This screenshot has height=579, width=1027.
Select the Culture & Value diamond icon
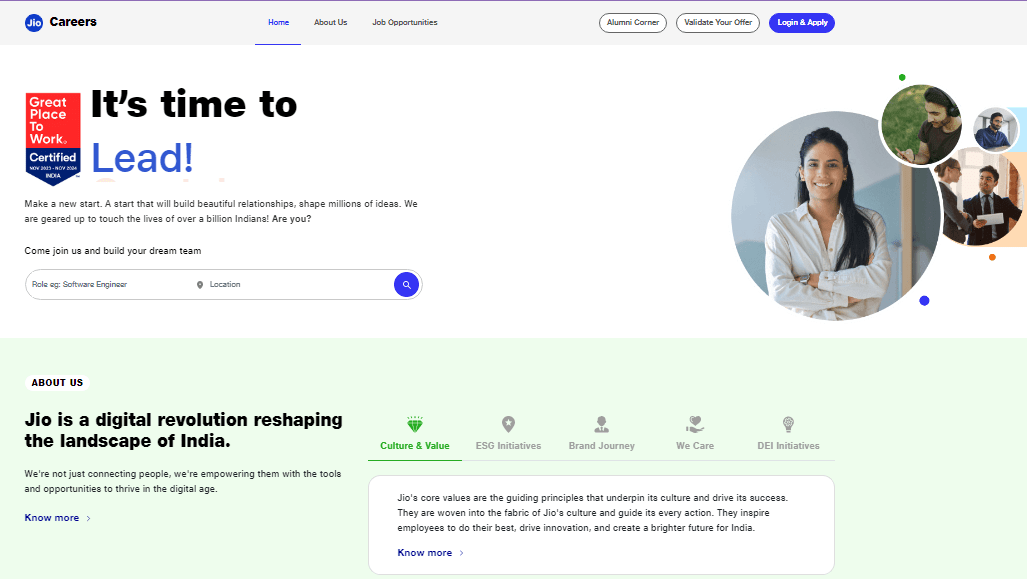point(414,422)
